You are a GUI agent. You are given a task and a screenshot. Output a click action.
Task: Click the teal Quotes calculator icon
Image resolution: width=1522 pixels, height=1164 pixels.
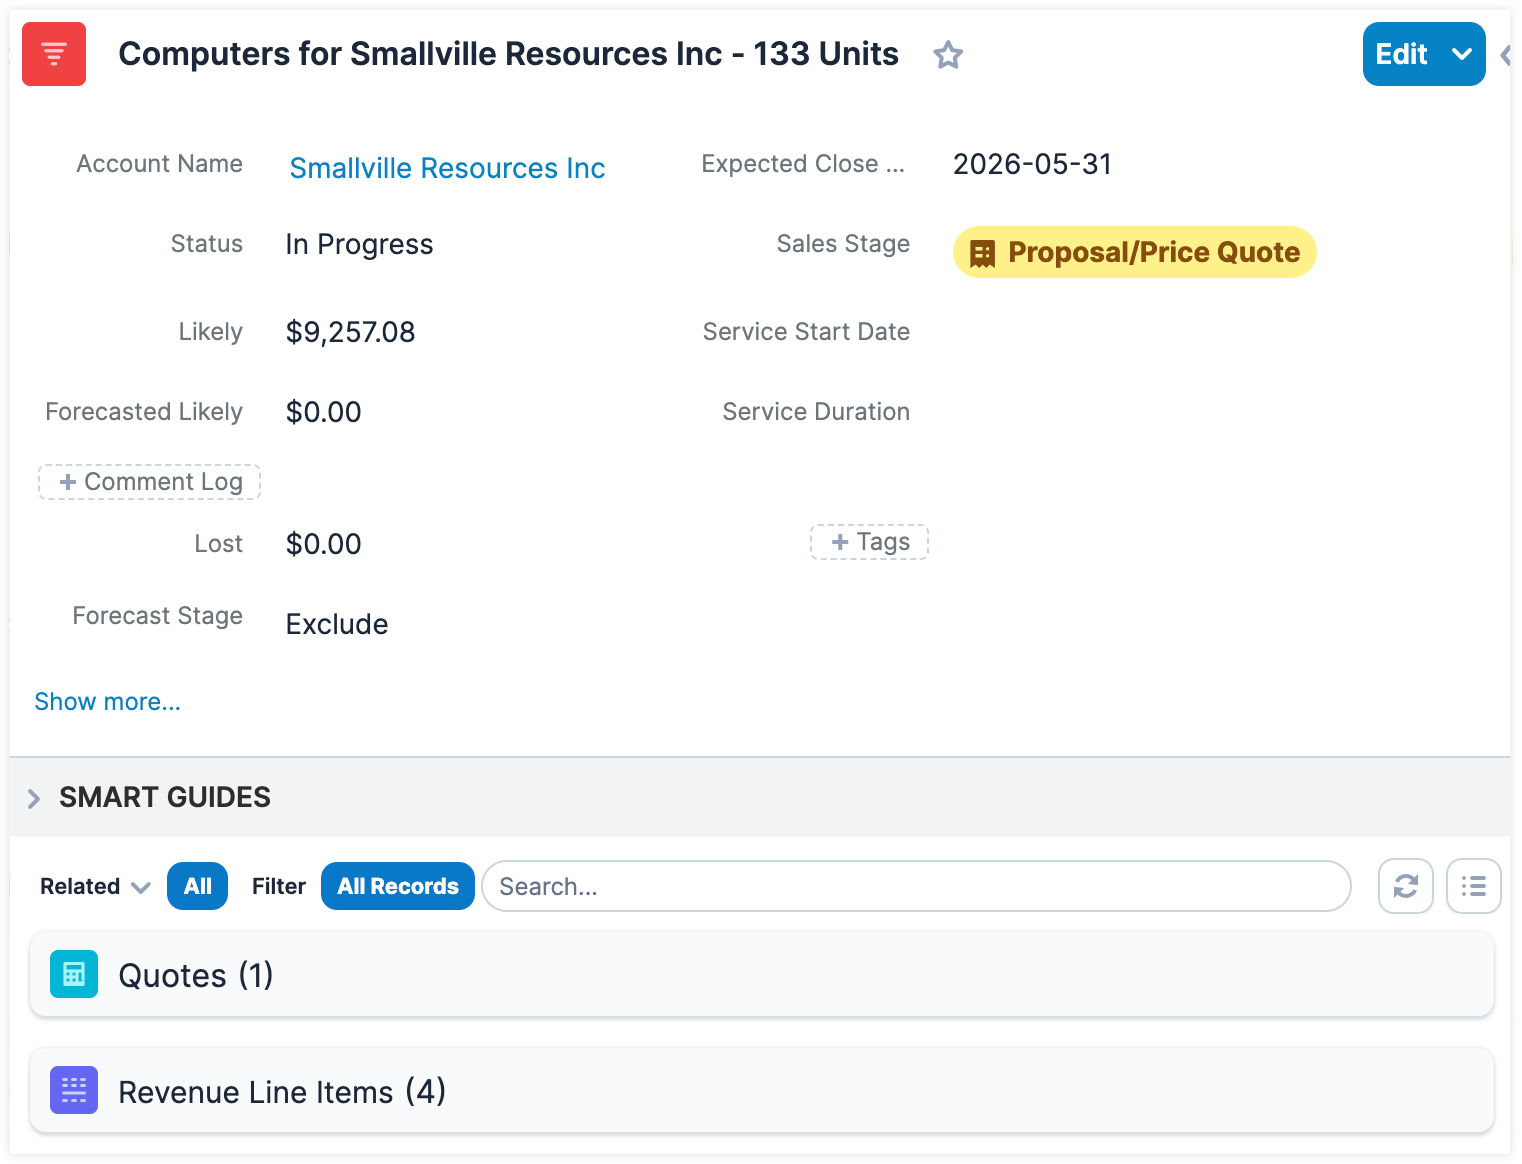pyautogui.click(x=74, y=974)
